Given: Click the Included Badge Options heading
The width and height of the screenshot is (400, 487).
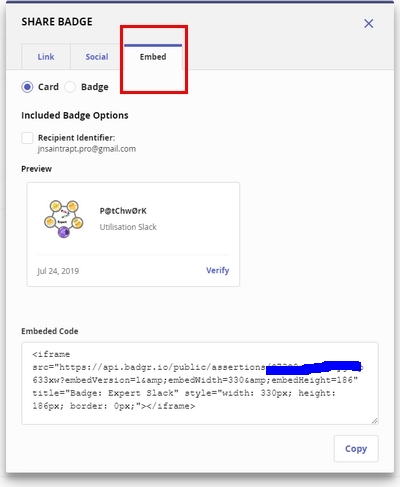Looking at the screenshot, I should tap(75, 115).
